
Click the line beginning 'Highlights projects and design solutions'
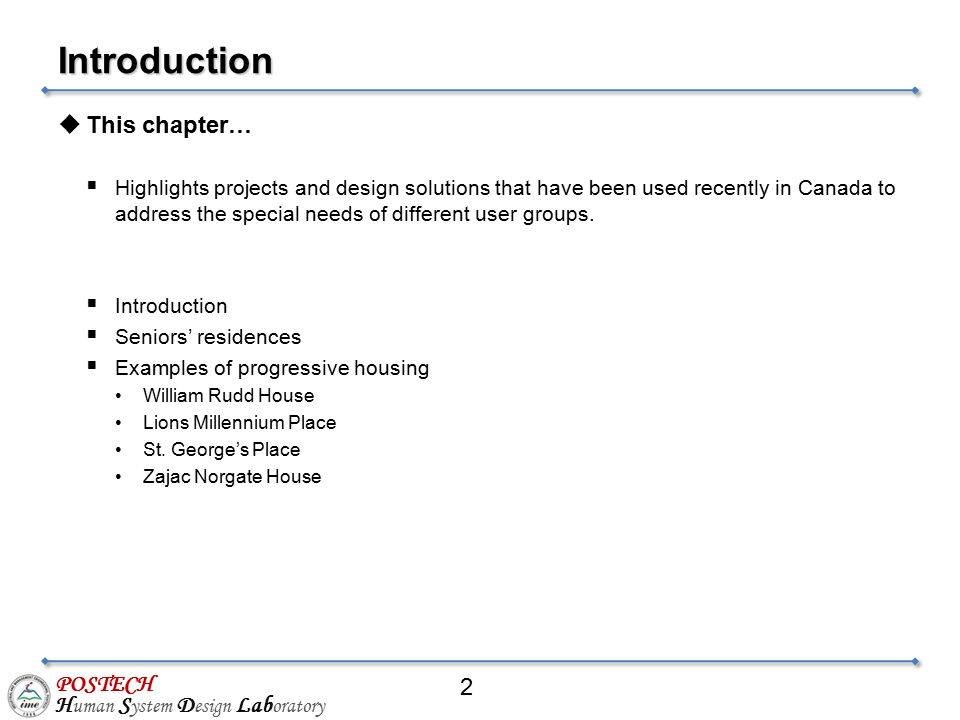point(505,188)
